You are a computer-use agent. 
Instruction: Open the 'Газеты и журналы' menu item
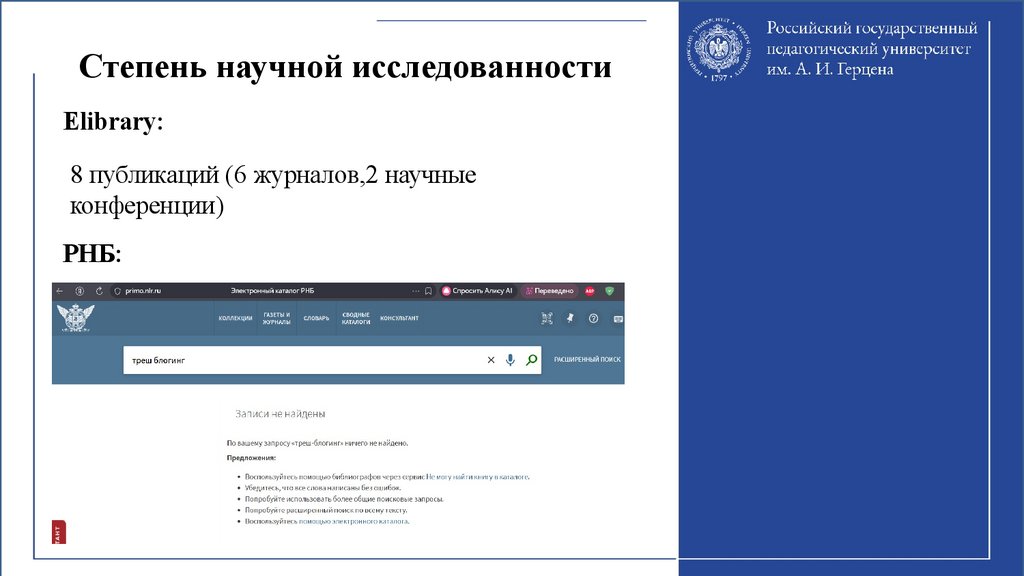pos(276,318)
